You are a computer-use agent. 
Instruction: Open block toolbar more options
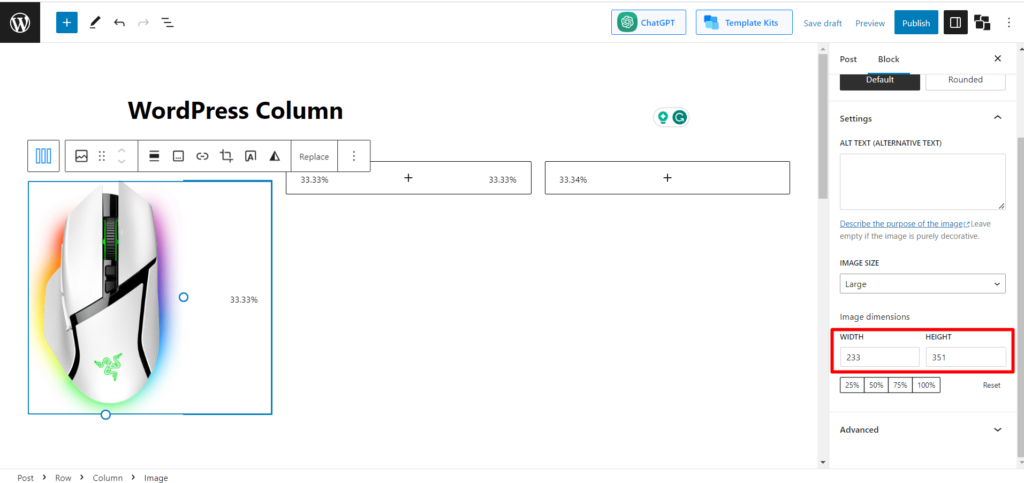point(354,156)
